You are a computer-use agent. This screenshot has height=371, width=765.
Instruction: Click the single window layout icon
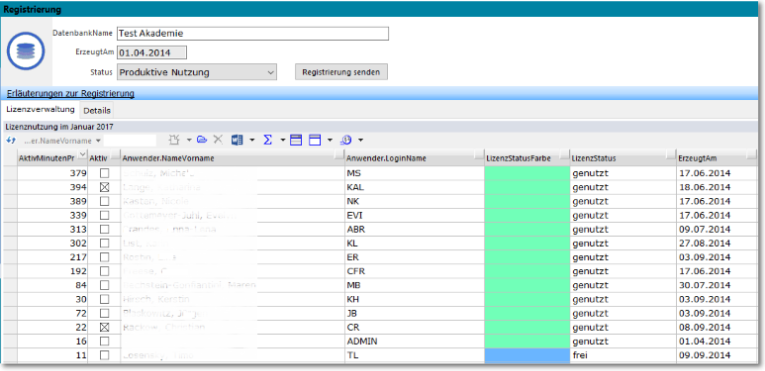pyautogui.click(x=315, y=140)
